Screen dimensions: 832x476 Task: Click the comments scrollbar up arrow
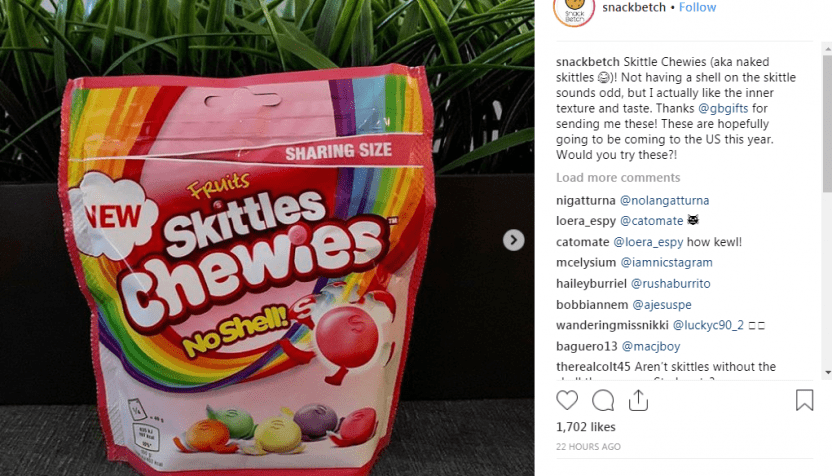click(827, 49)
